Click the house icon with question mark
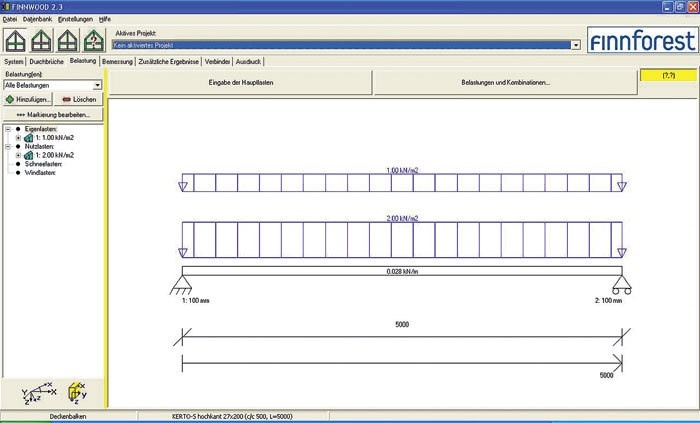Image resolution: width=700 pixels, height=423 pixels. [93, 41]
